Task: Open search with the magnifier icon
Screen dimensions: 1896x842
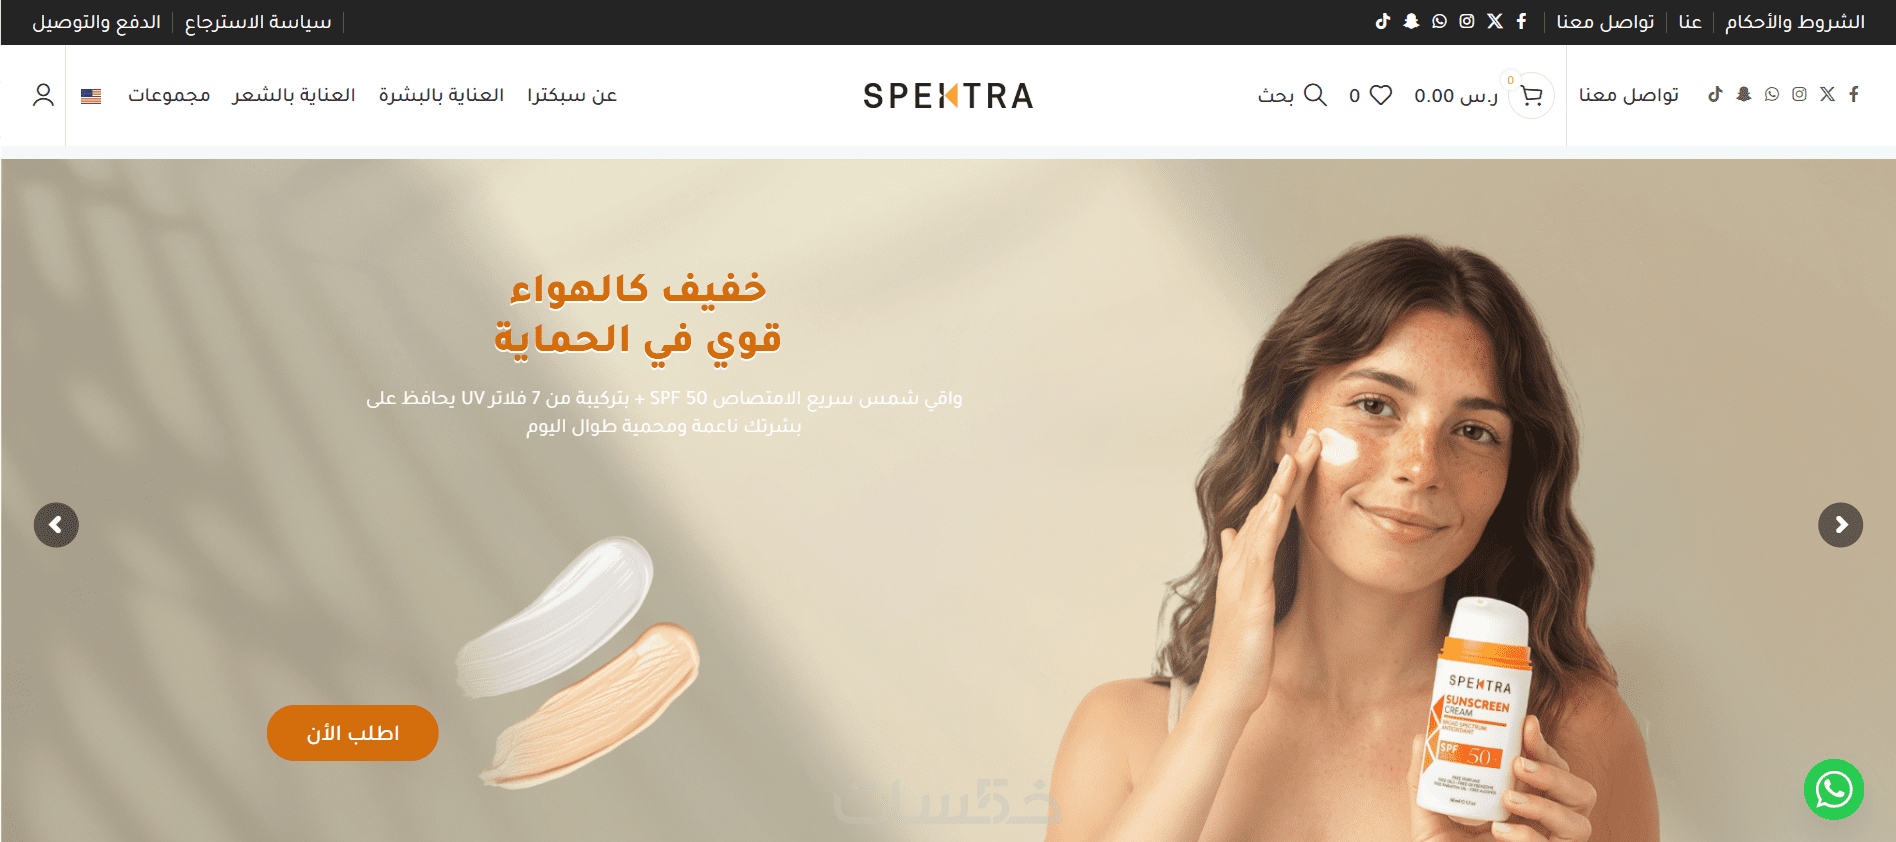Action: click(x=1316, y=95)
